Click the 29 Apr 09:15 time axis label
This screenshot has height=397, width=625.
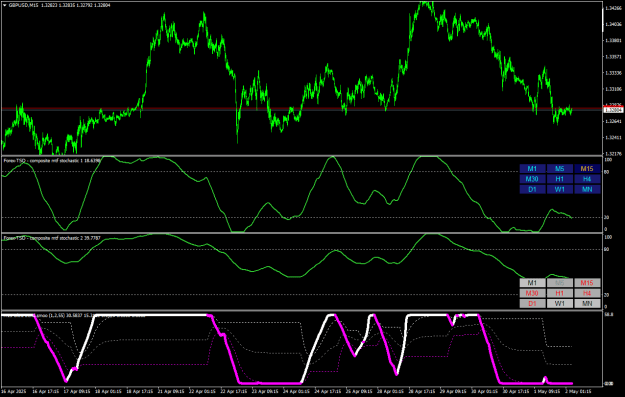(x=453, y=391)
